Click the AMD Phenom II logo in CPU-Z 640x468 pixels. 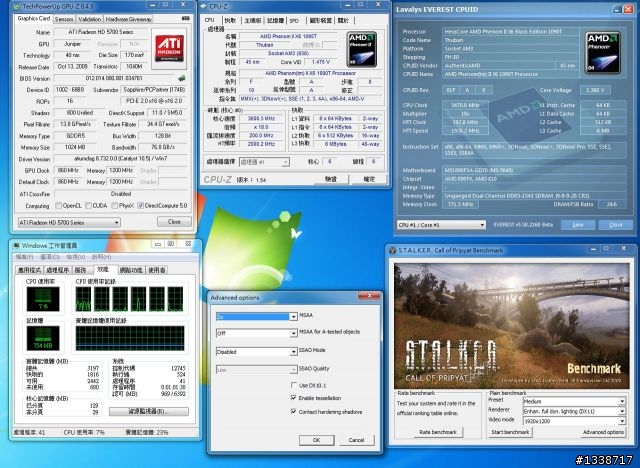362,50
